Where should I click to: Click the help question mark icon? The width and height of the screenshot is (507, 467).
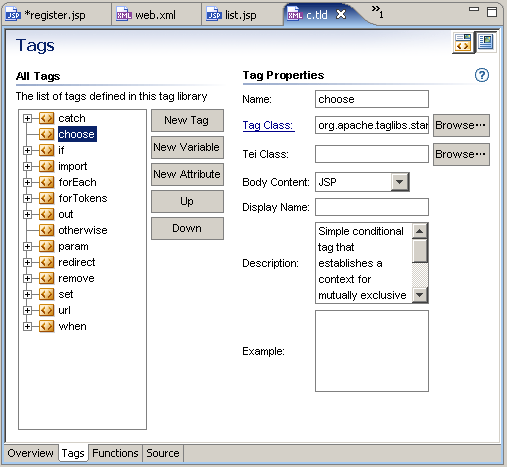[482, 75]
